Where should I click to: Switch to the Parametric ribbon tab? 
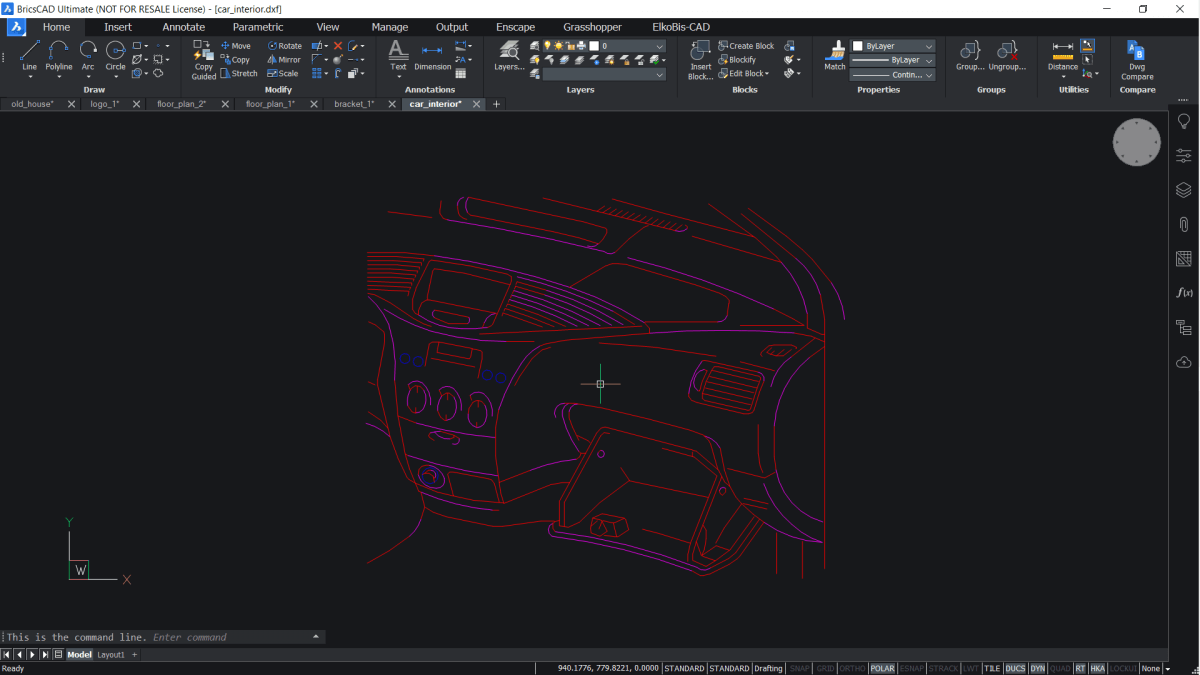[258, 27]
